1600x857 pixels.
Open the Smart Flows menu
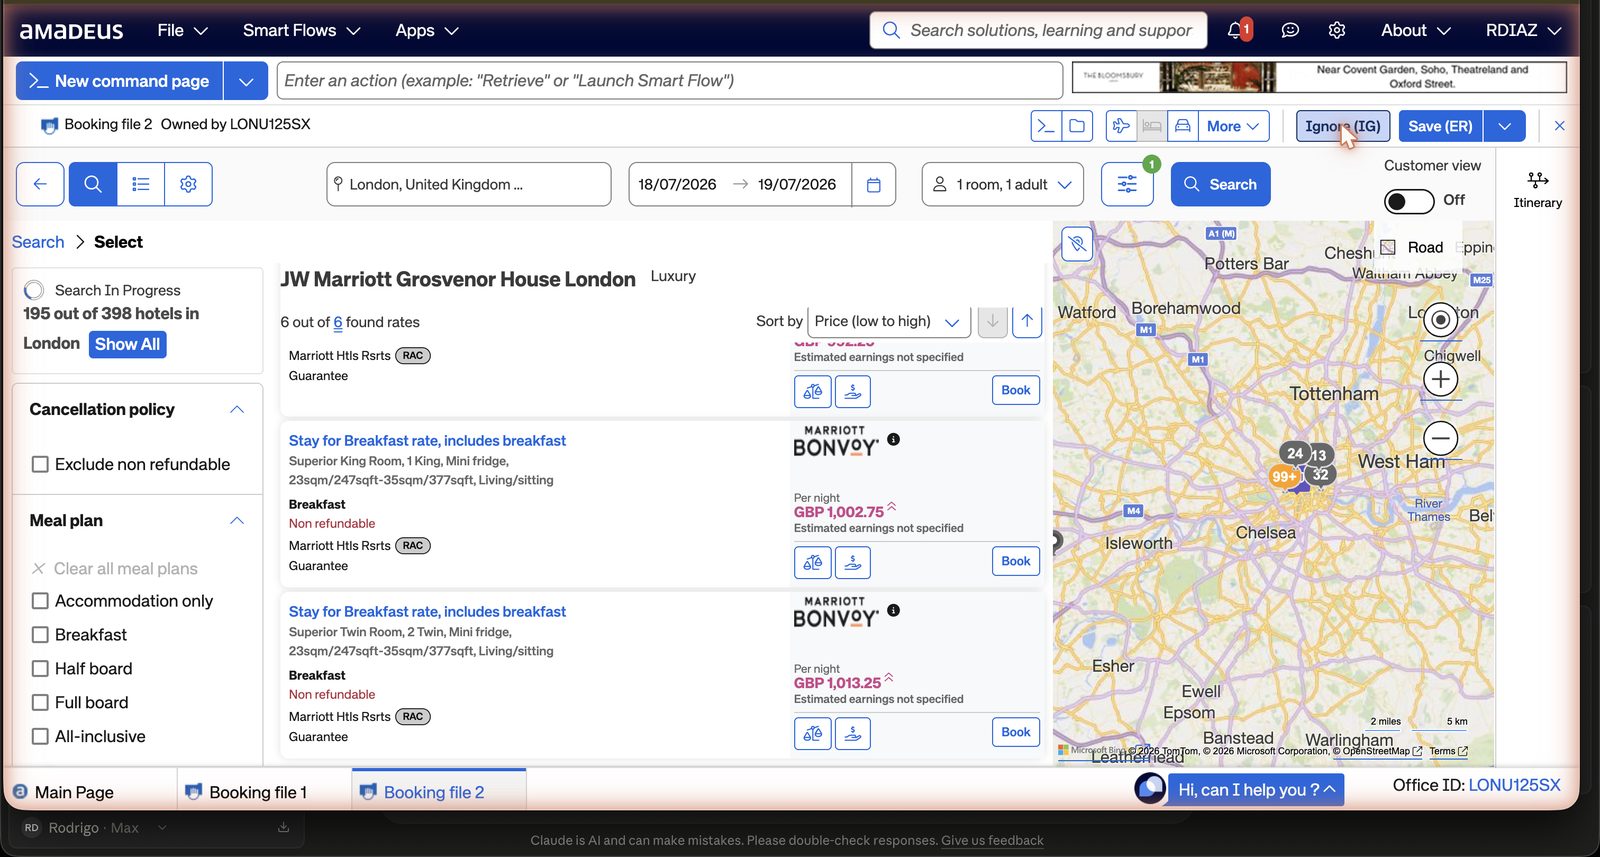click(301, 30)
